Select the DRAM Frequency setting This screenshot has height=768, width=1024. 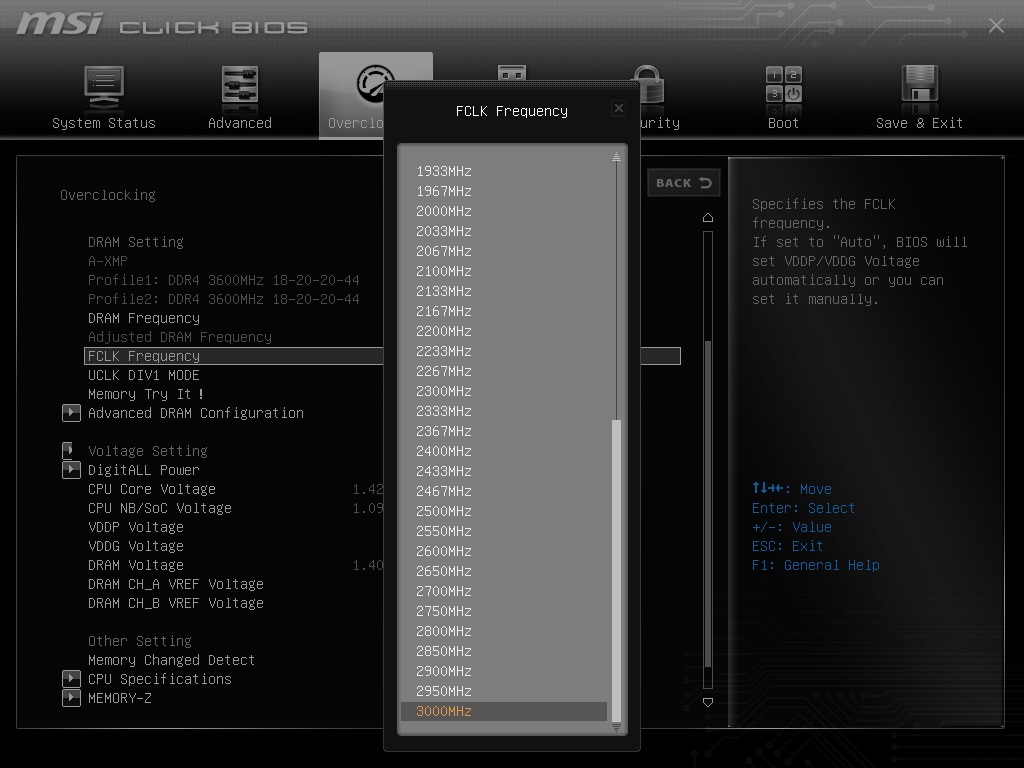[x=144, y=318]
